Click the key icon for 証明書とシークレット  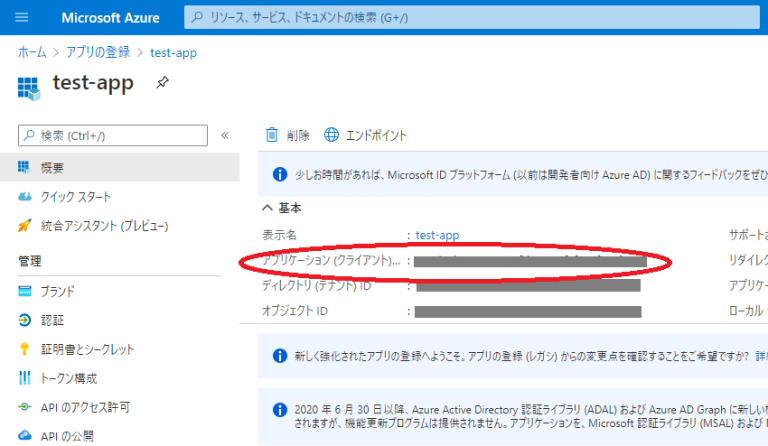[x=24, y=349]
